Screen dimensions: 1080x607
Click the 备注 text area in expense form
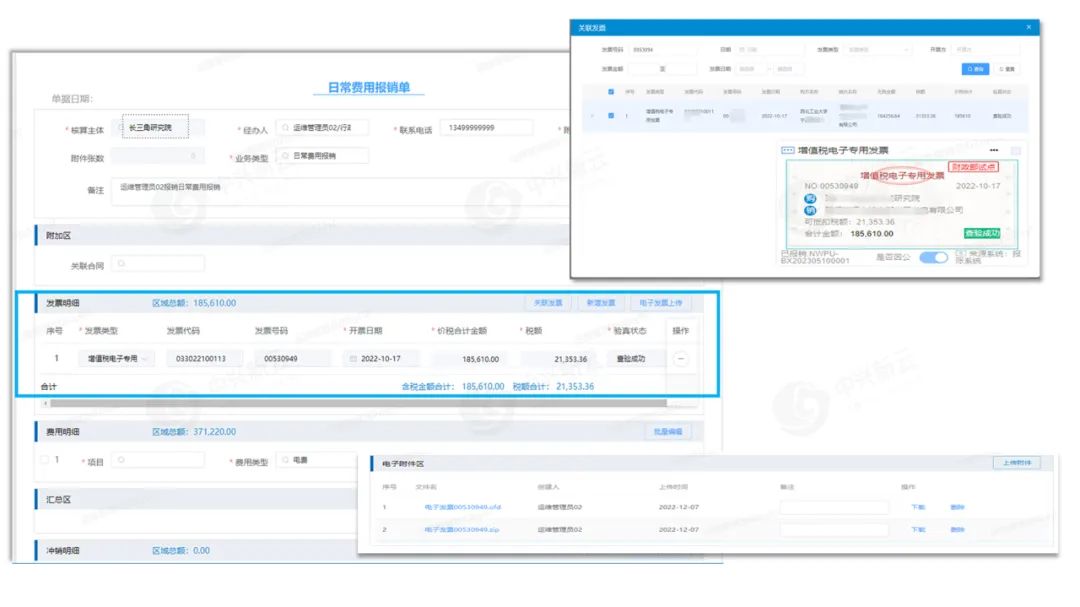tap(341, 191)
